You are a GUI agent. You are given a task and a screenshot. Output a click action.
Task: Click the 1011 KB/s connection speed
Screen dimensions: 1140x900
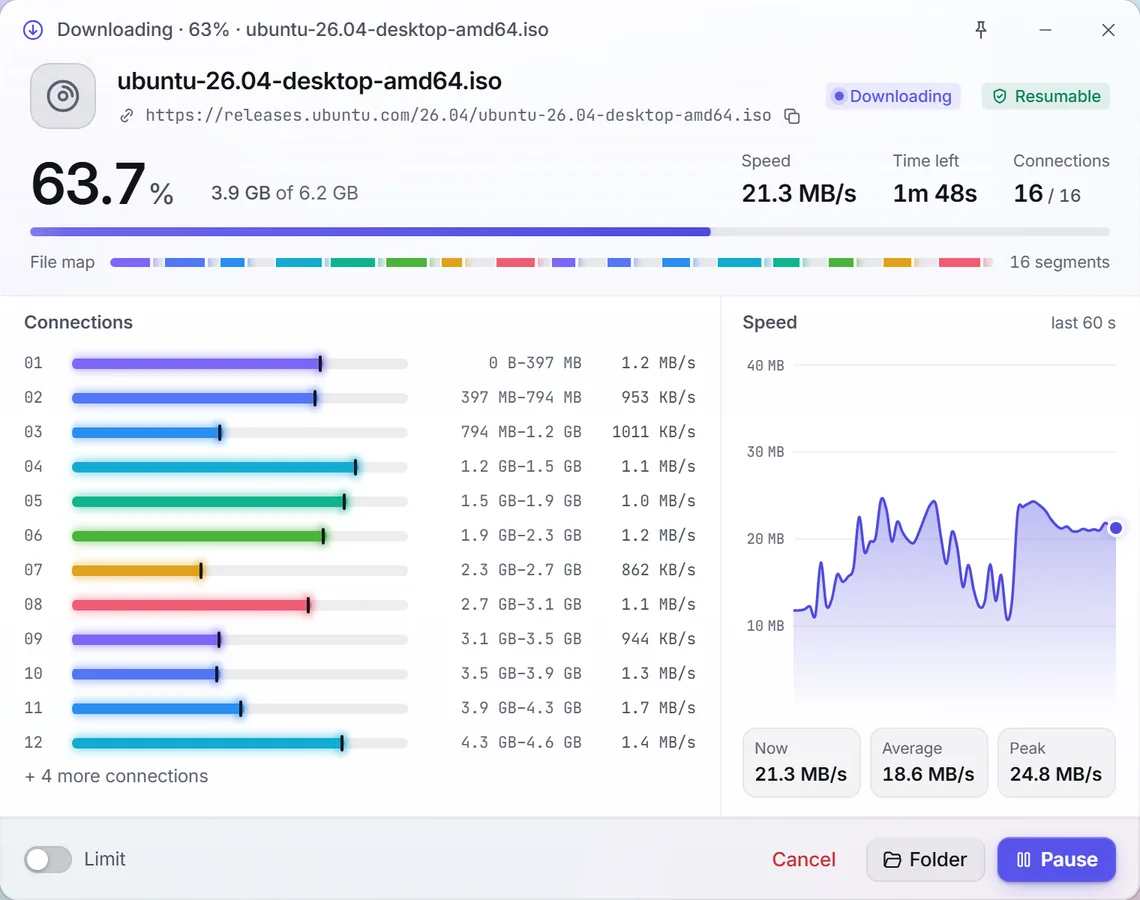coord(654,432)
